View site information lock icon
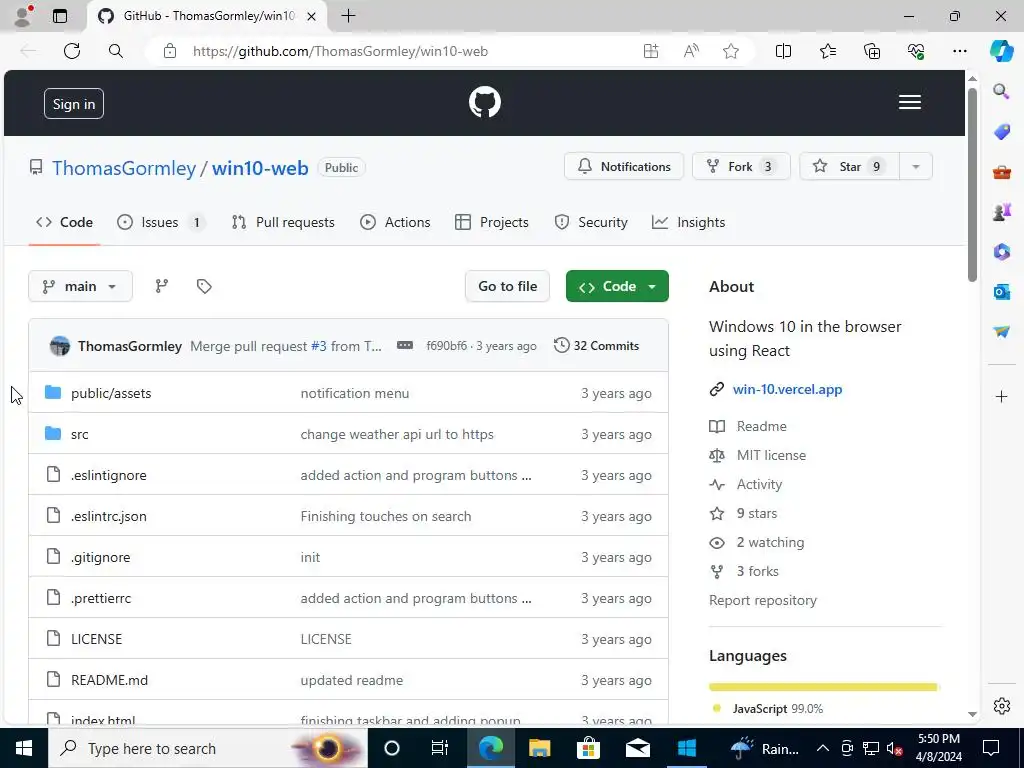Screen dimensions: 1024x768 click(x=170, y=51)
